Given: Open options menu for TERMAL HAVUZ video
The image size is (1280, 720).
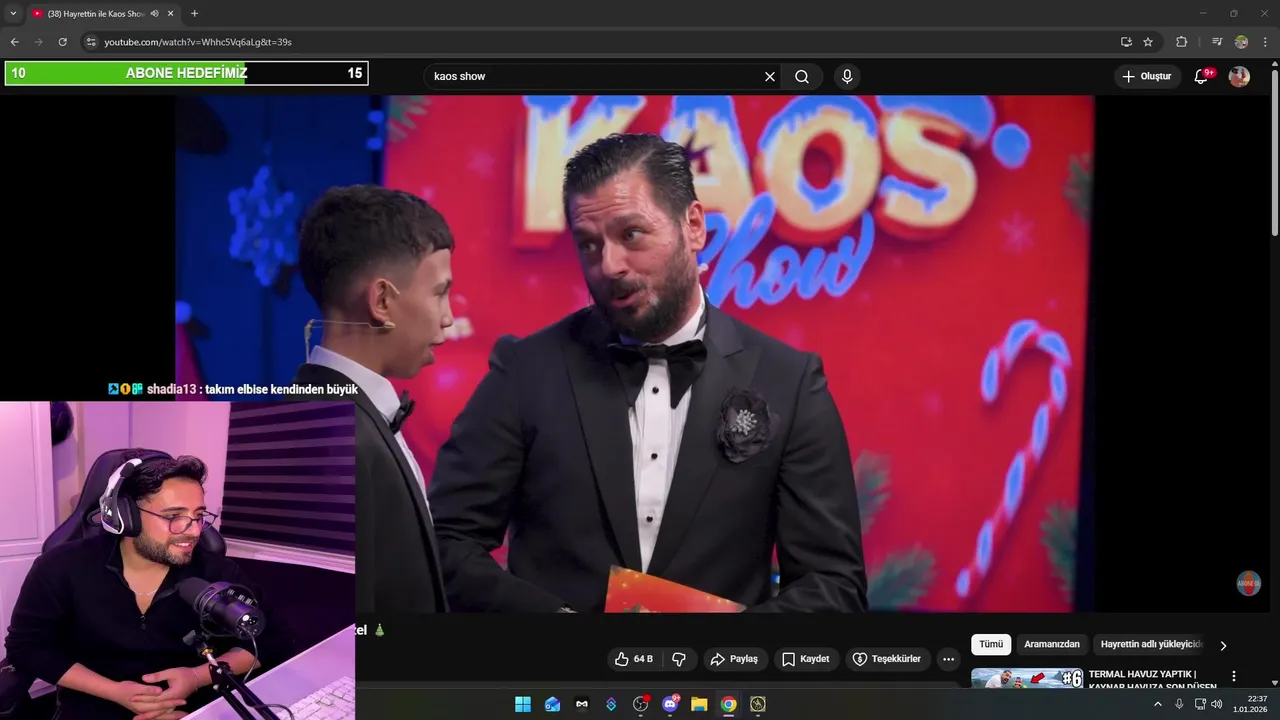Looking at the screenshot, I should [1234, 676].
